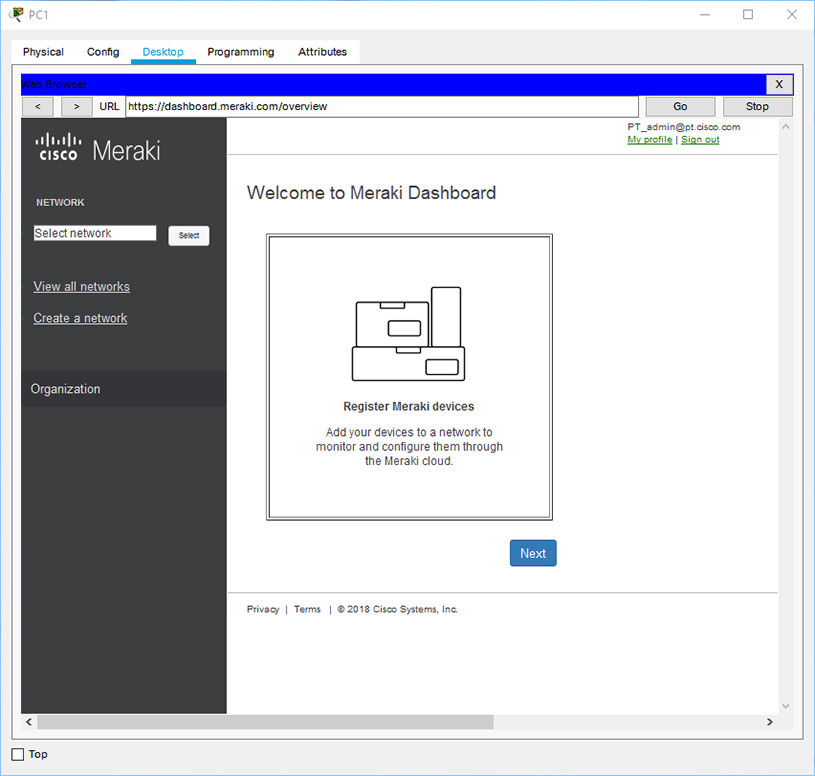Open the Desktop tab
Image resolution: width=815 pixels, height=776 pixels.
[163, 52]
